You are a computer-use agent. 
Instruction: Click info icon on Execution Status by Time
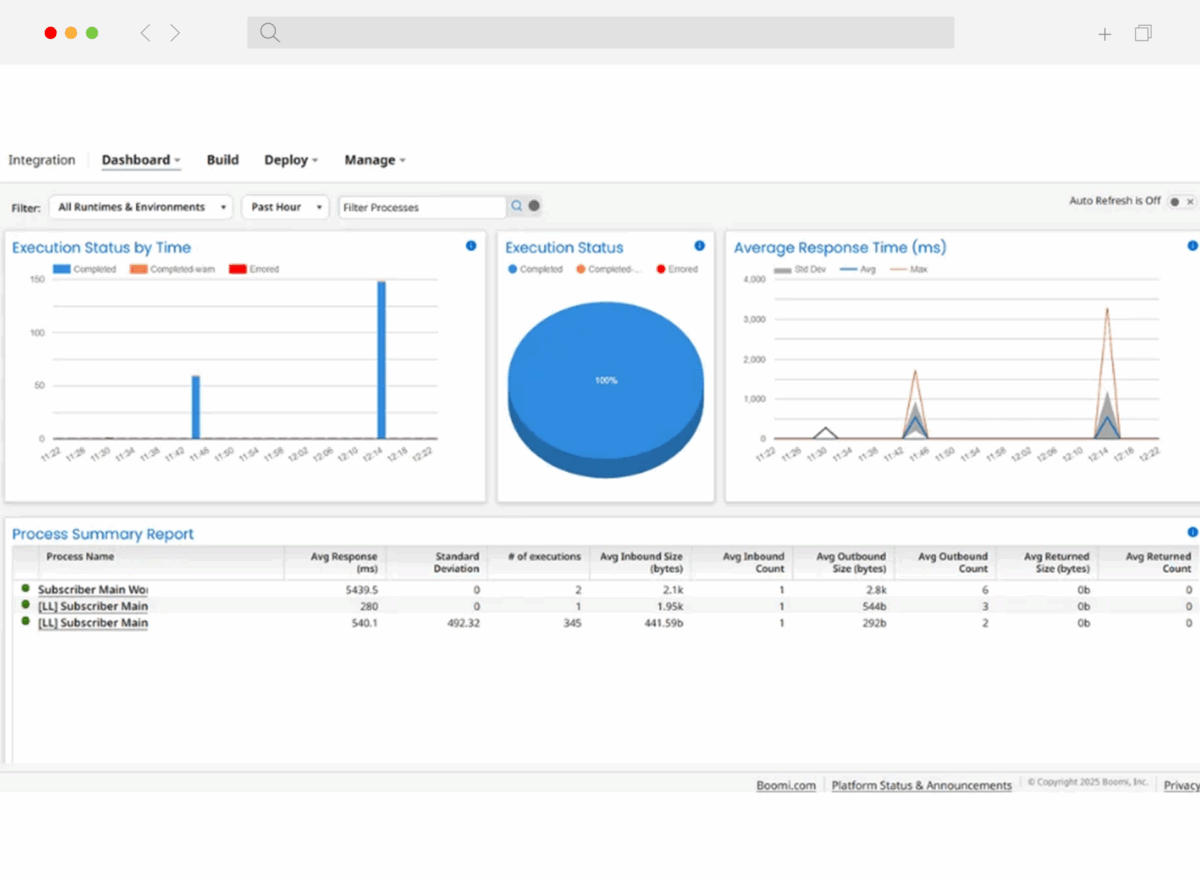point(471,246)
